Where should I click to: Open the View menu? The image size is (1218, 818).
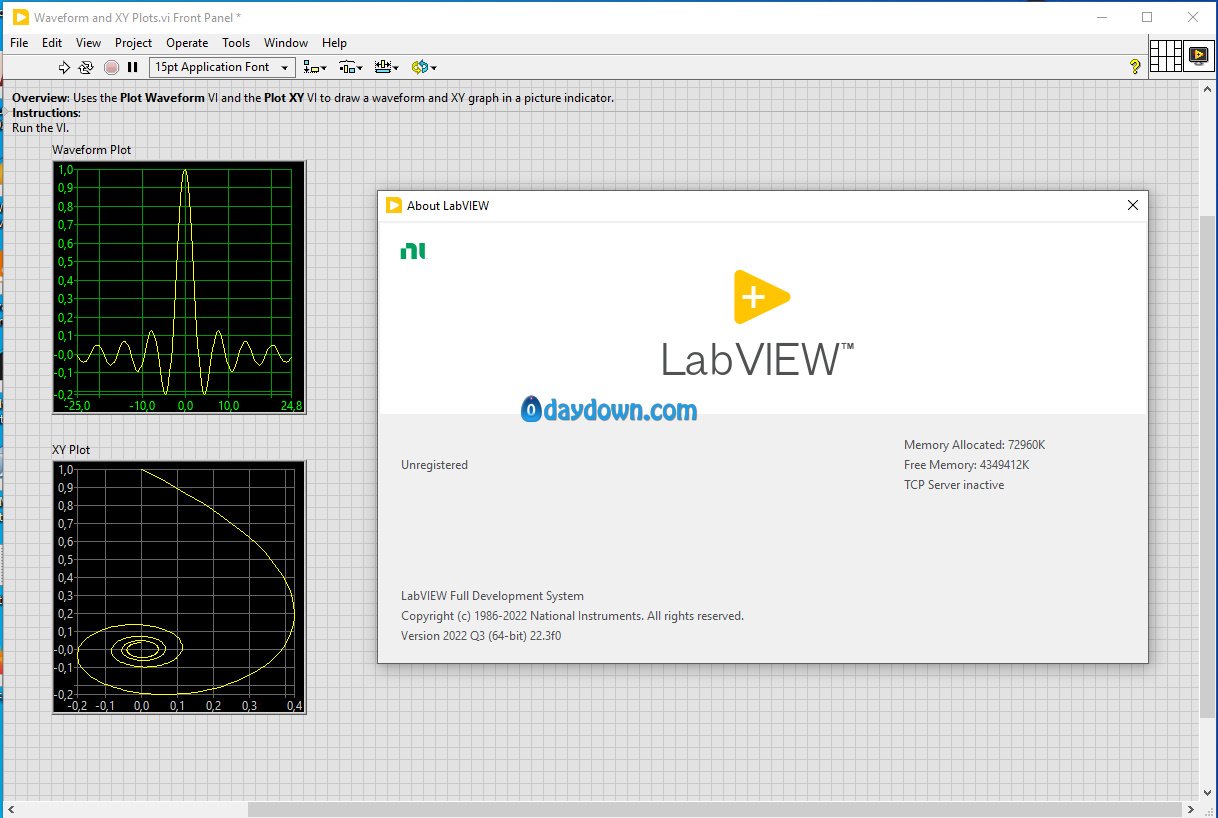tap(88, 43)
